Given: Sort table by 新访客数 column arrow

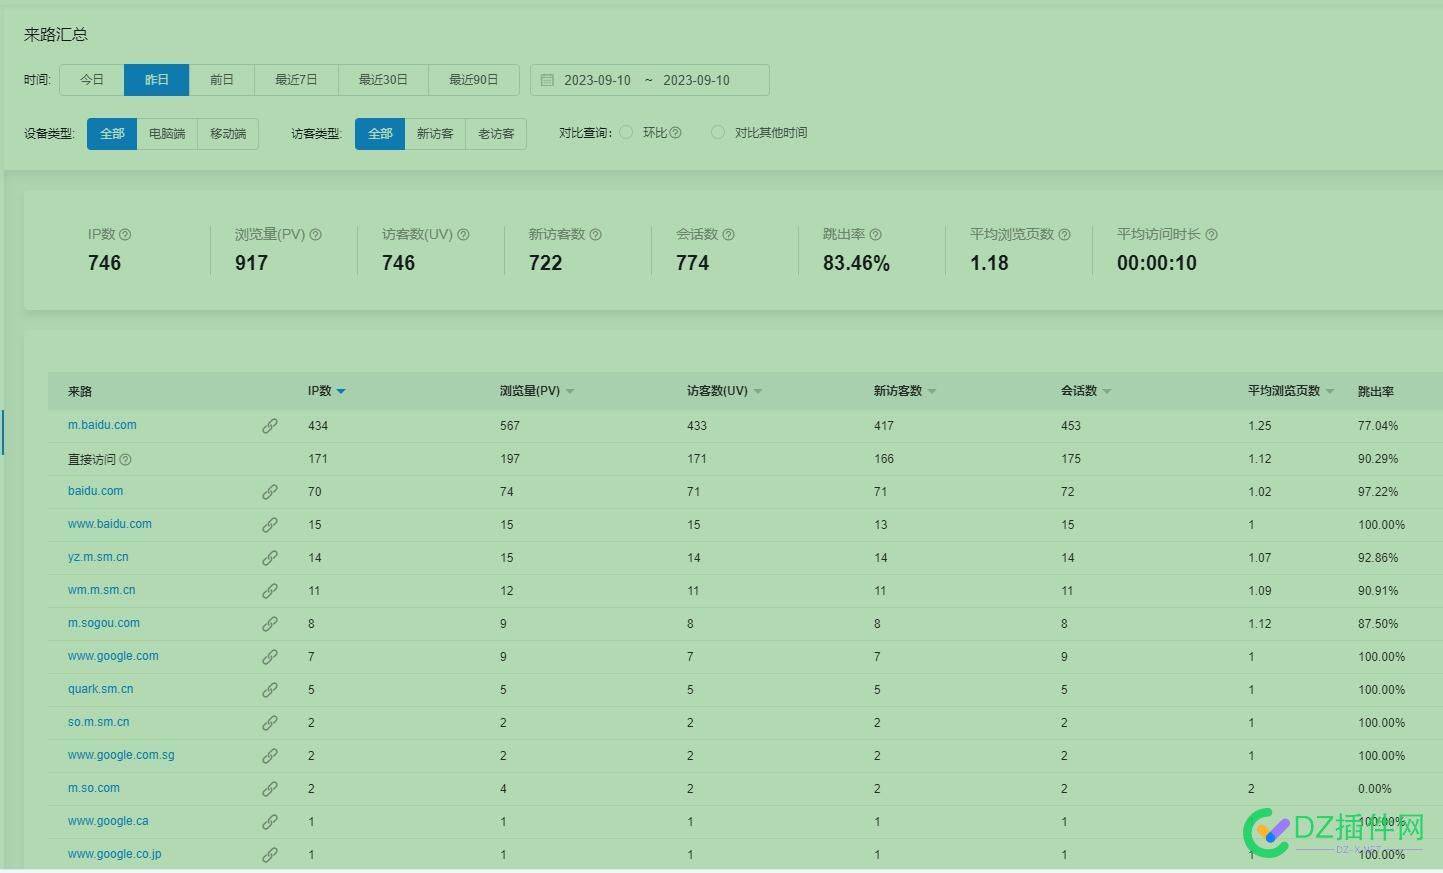Looking at the screenshot, I should [932, 392].
